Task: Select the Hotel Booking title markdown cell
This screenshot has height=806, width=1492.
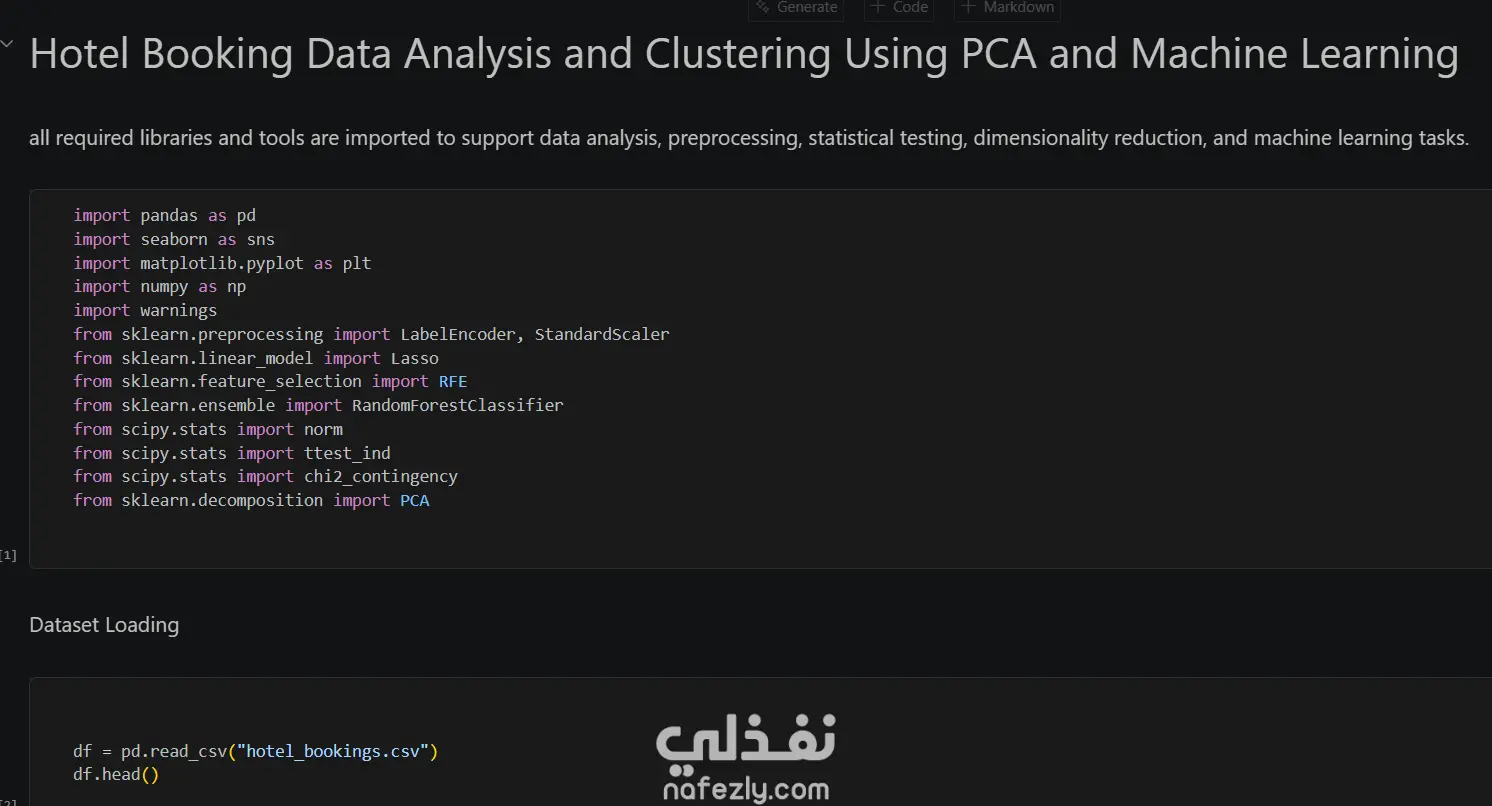Action: [x=744, y=54]
